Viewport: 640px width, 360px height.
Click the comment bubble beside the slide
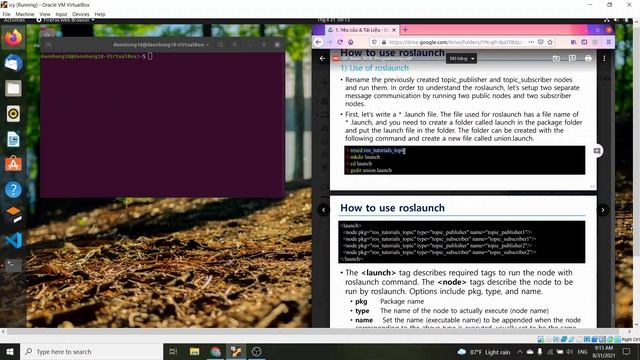click(x=597, y=151)
